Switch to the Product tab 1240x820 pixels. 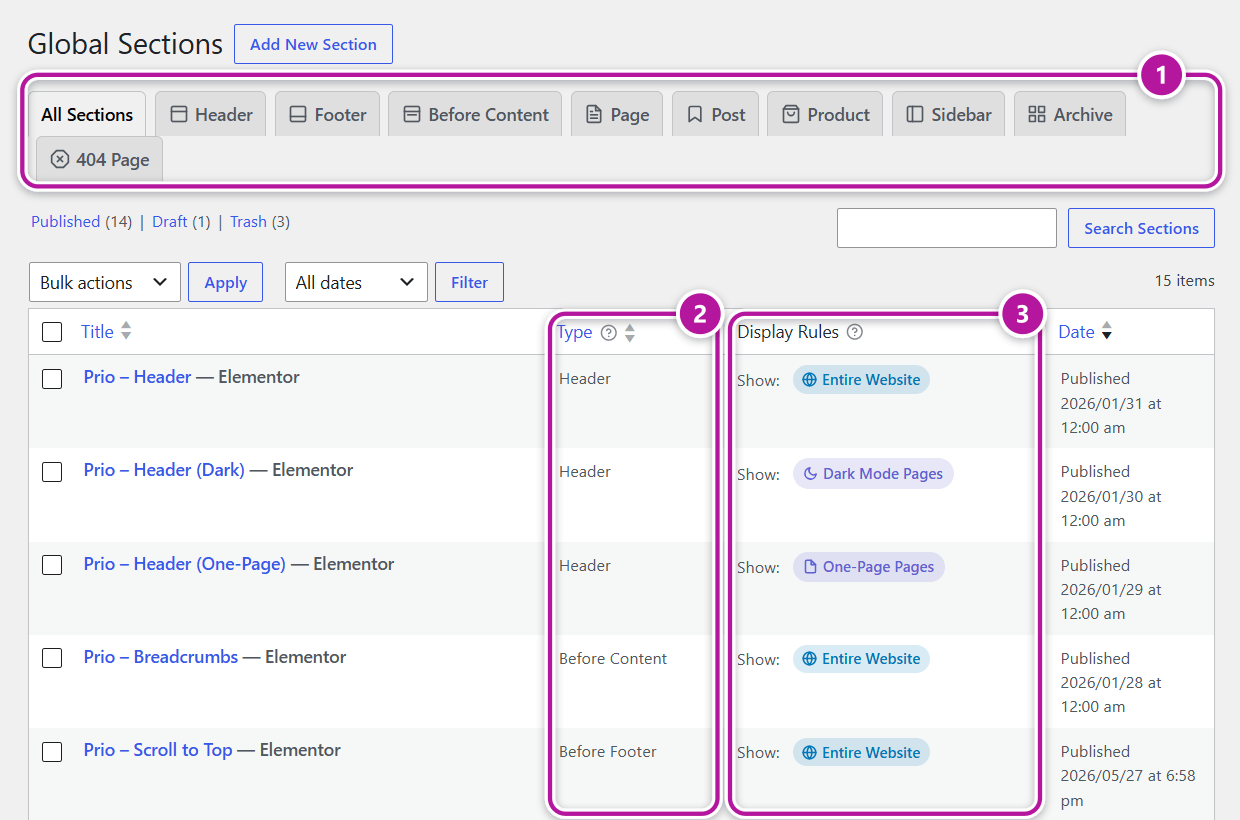pos(825,114)
